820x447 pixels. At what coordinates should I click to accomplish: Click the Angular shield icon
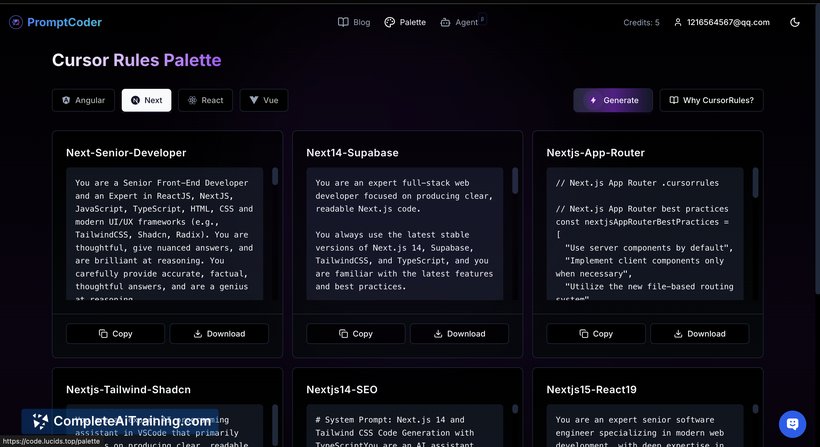coord(66,100)
